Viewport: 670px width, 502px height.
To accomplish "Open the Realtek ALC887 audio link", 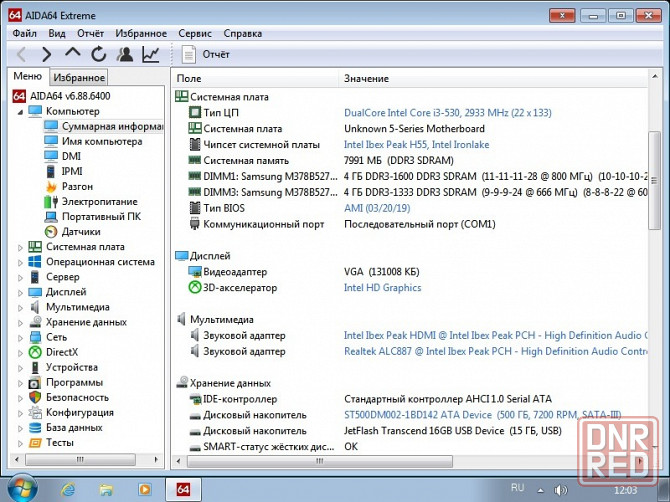I will 496,351.
